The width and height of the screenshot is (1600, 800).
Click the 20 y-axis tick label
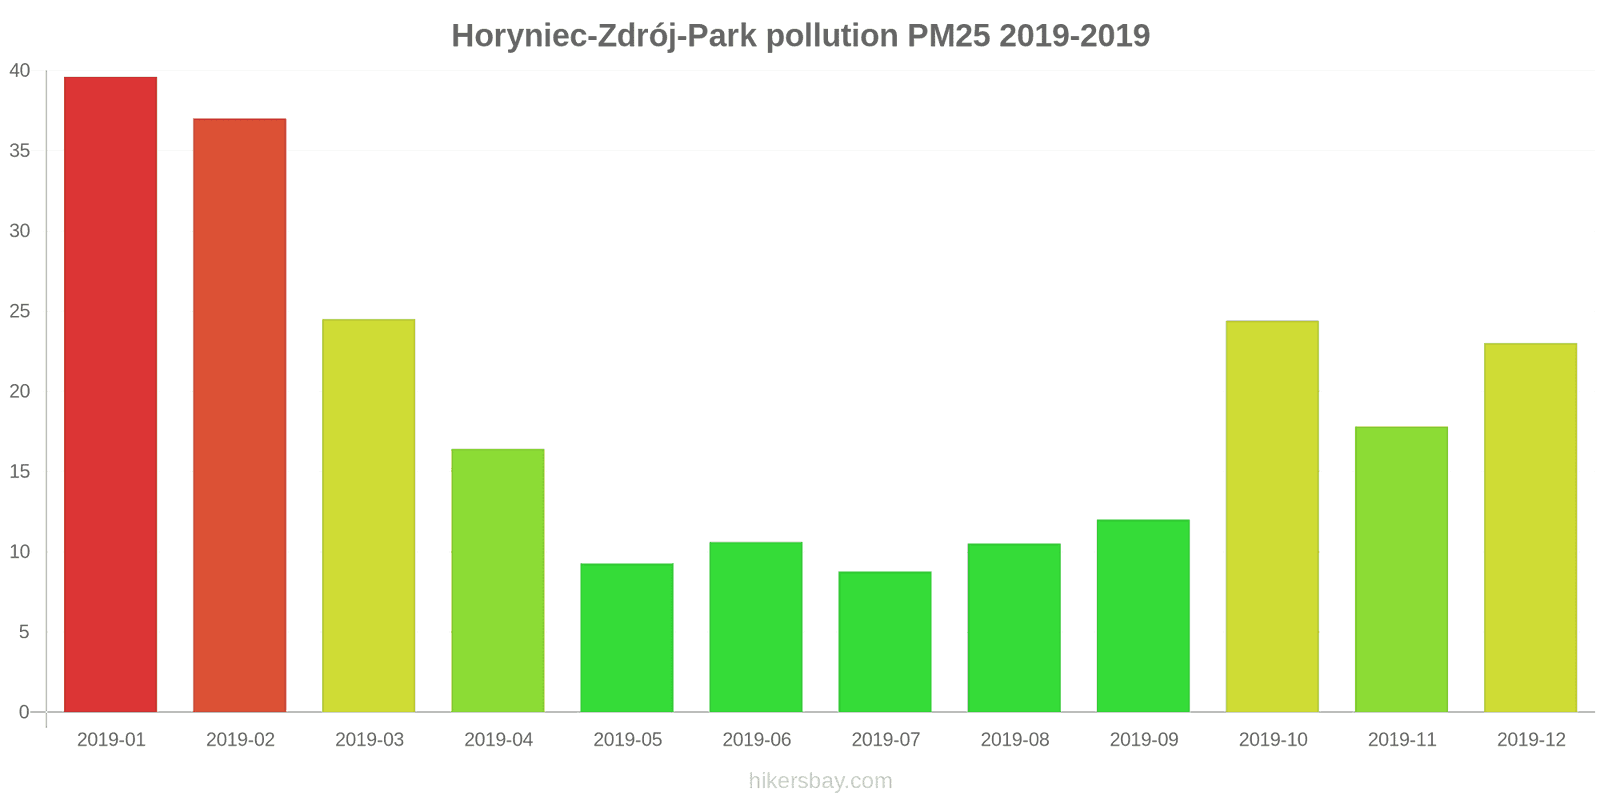[x=20, y=392]
